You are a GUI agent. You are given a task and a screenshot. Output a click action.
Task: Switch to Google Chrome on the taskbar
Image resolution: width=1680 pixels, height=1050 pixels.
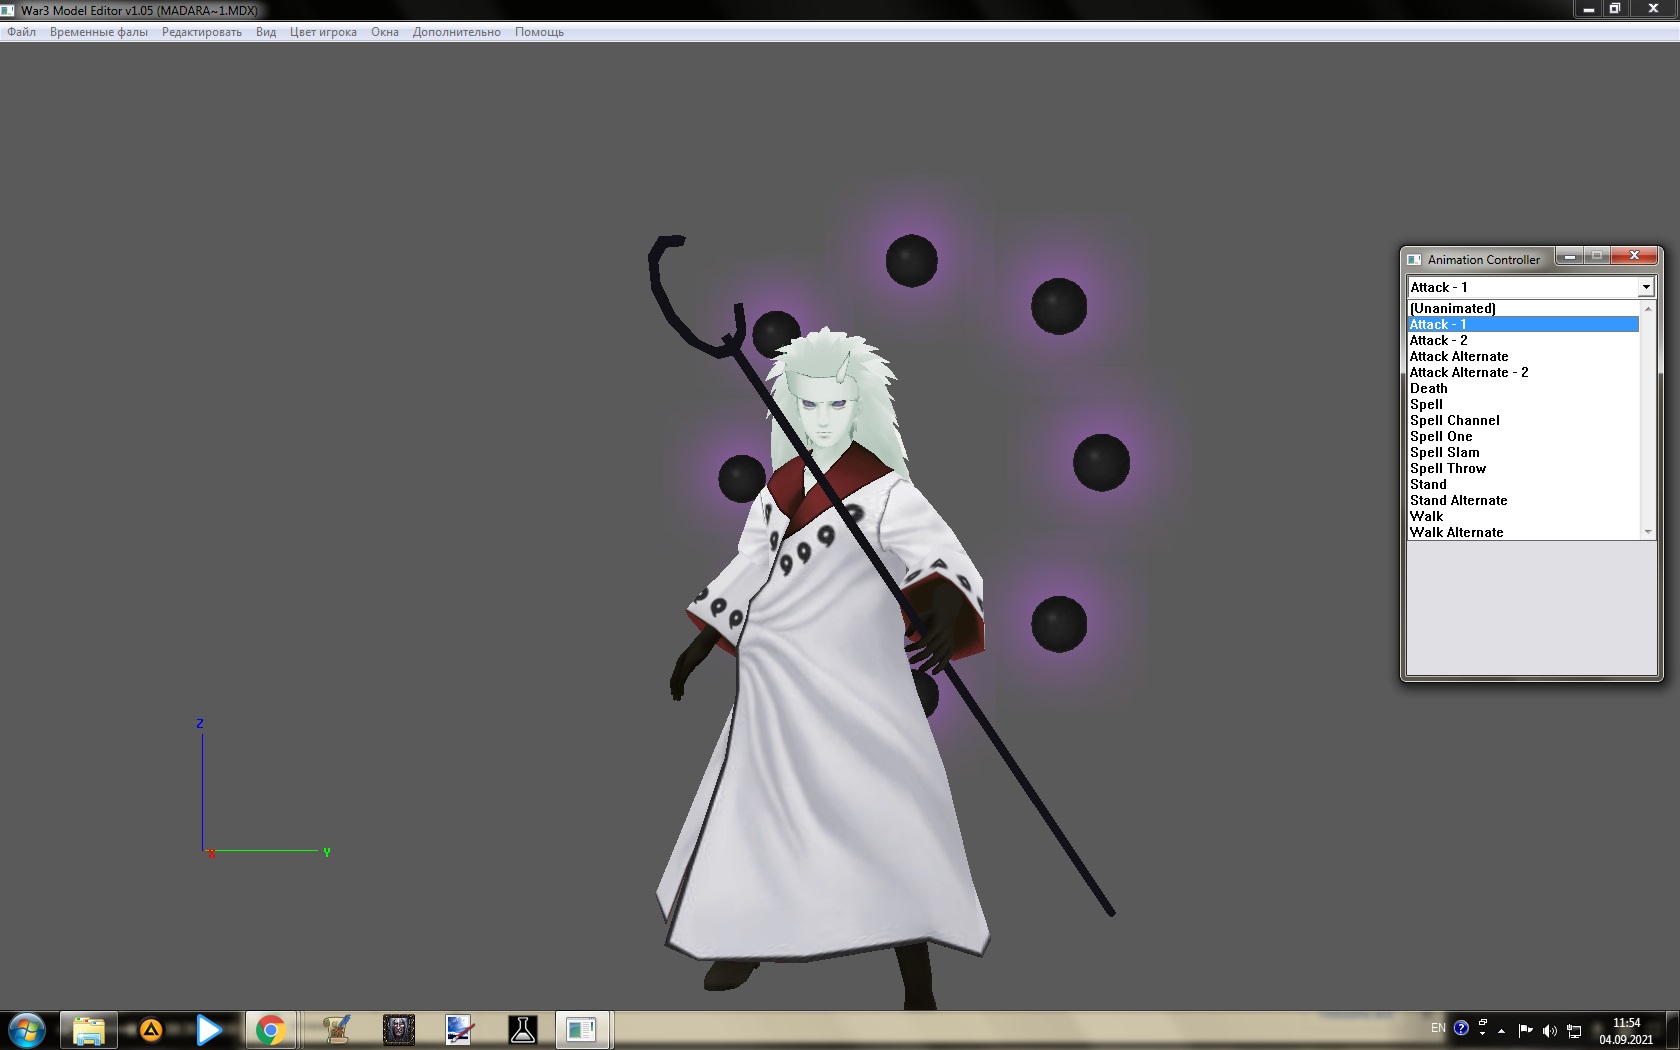coord(270,1030)
